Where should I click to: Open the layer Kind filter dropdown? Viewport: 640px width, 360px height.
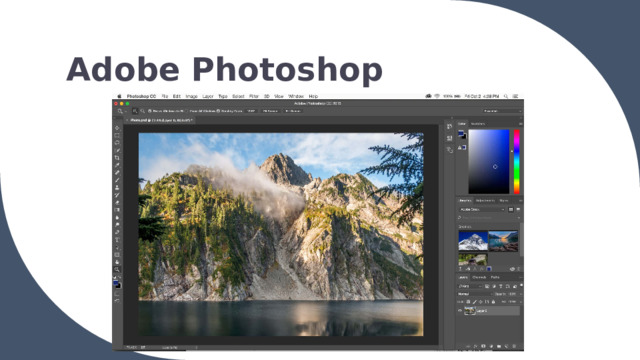(x=470, y=287)
